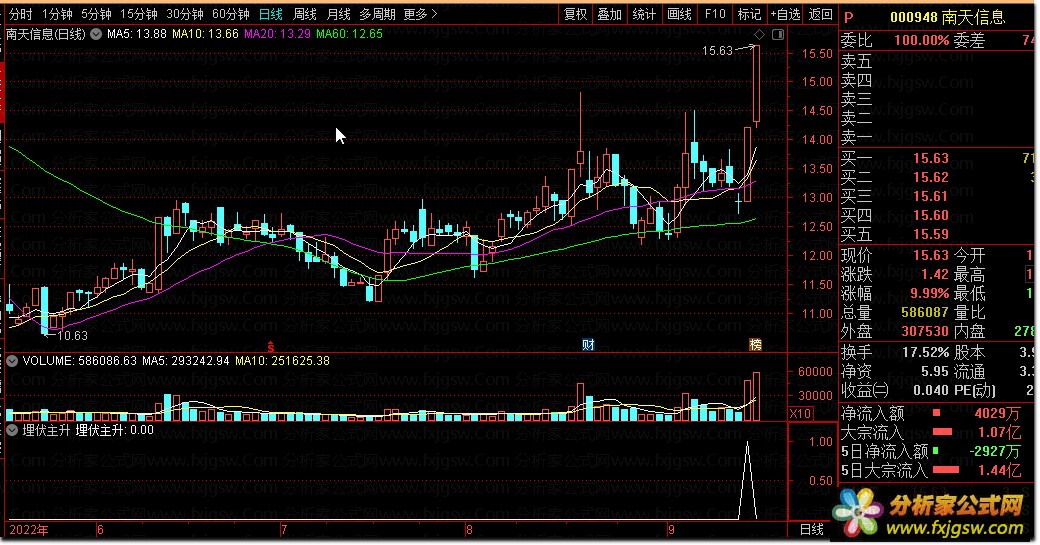
Task: Expand the VOLUME indicator dropdown
Action: 12,361
